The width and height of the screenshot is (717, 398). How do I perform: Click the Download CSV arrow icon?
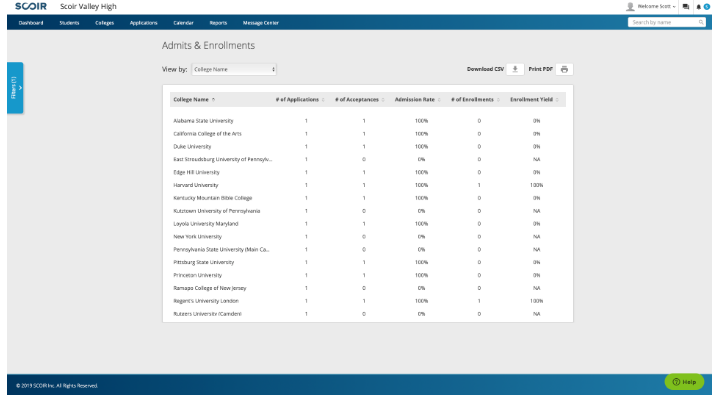[515, 69]
